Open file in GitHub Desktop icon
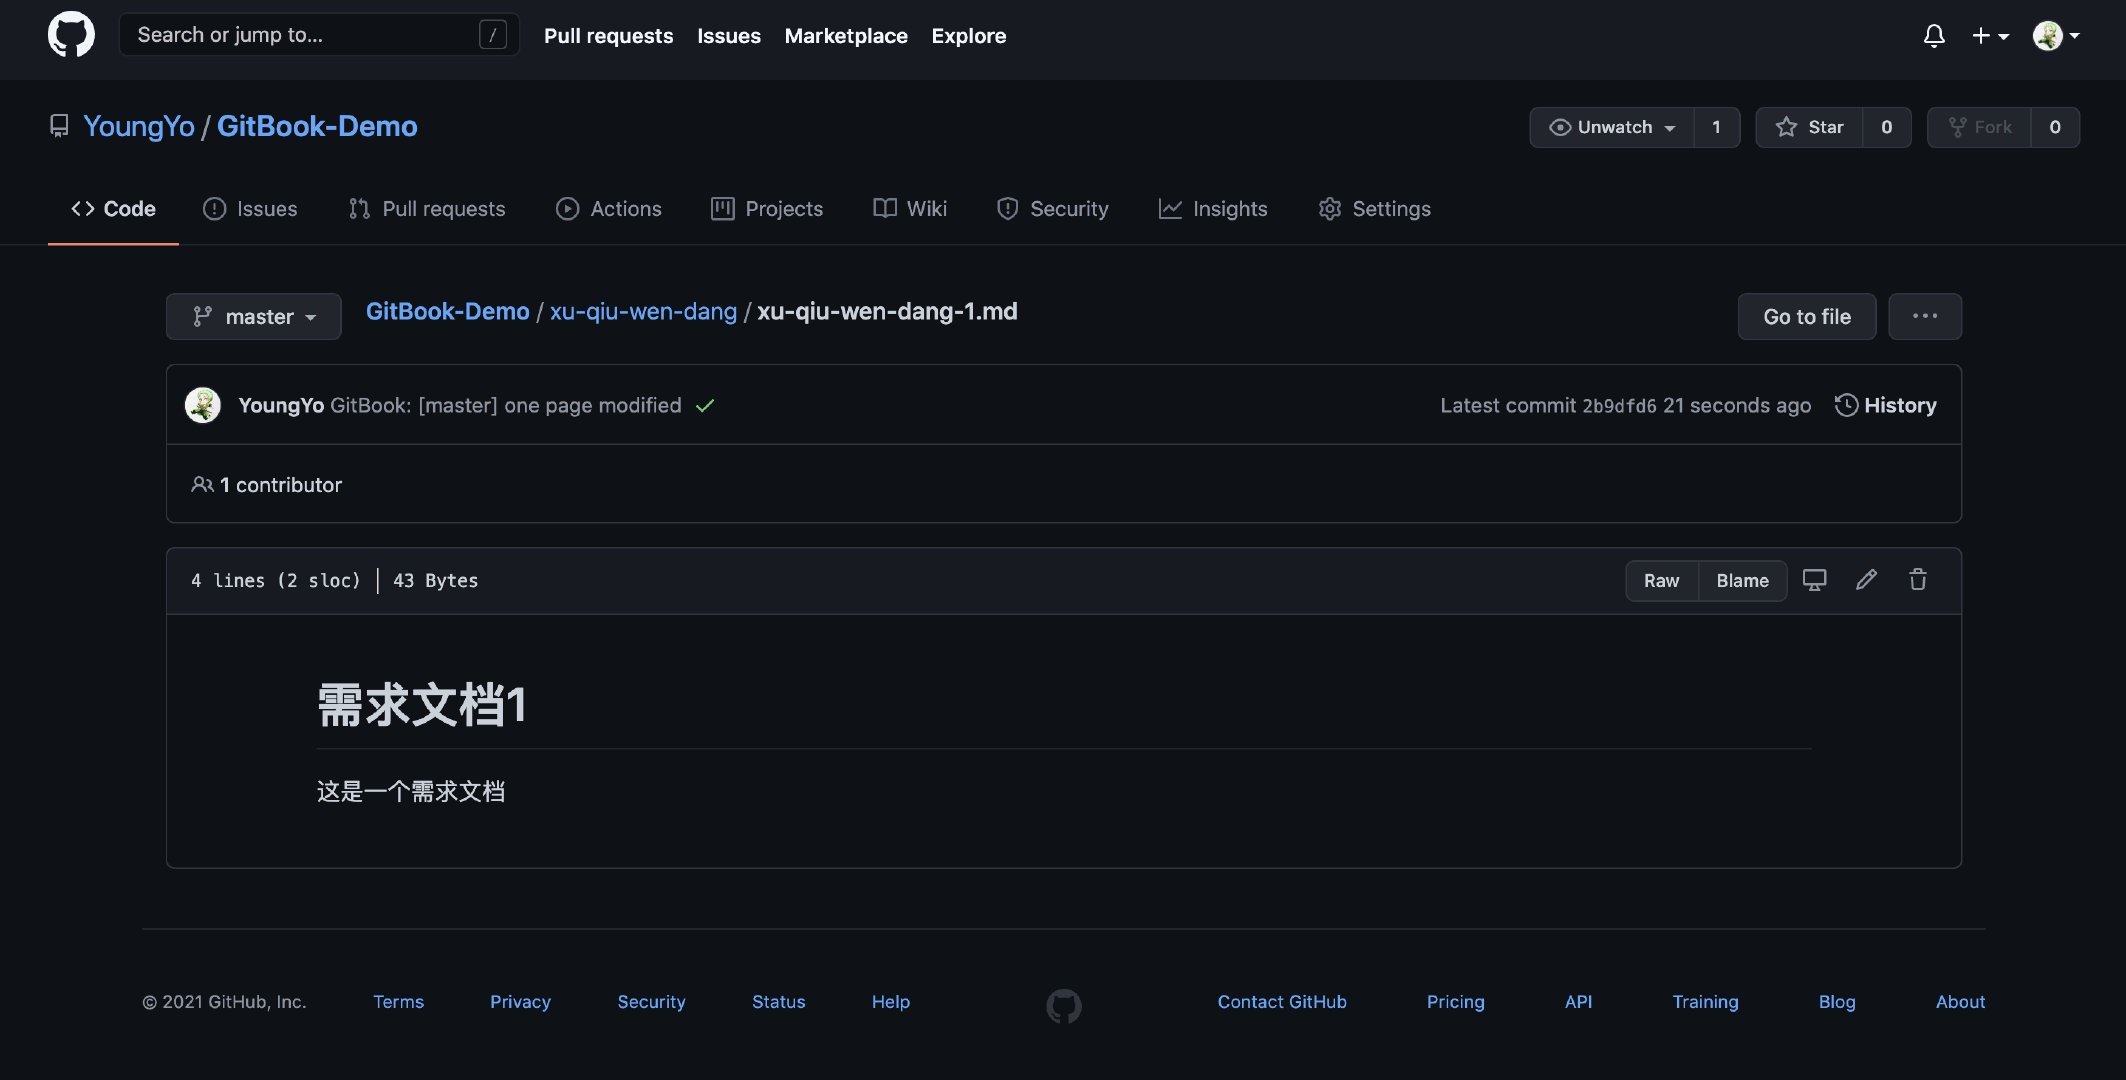 (x=1814, y=580)
